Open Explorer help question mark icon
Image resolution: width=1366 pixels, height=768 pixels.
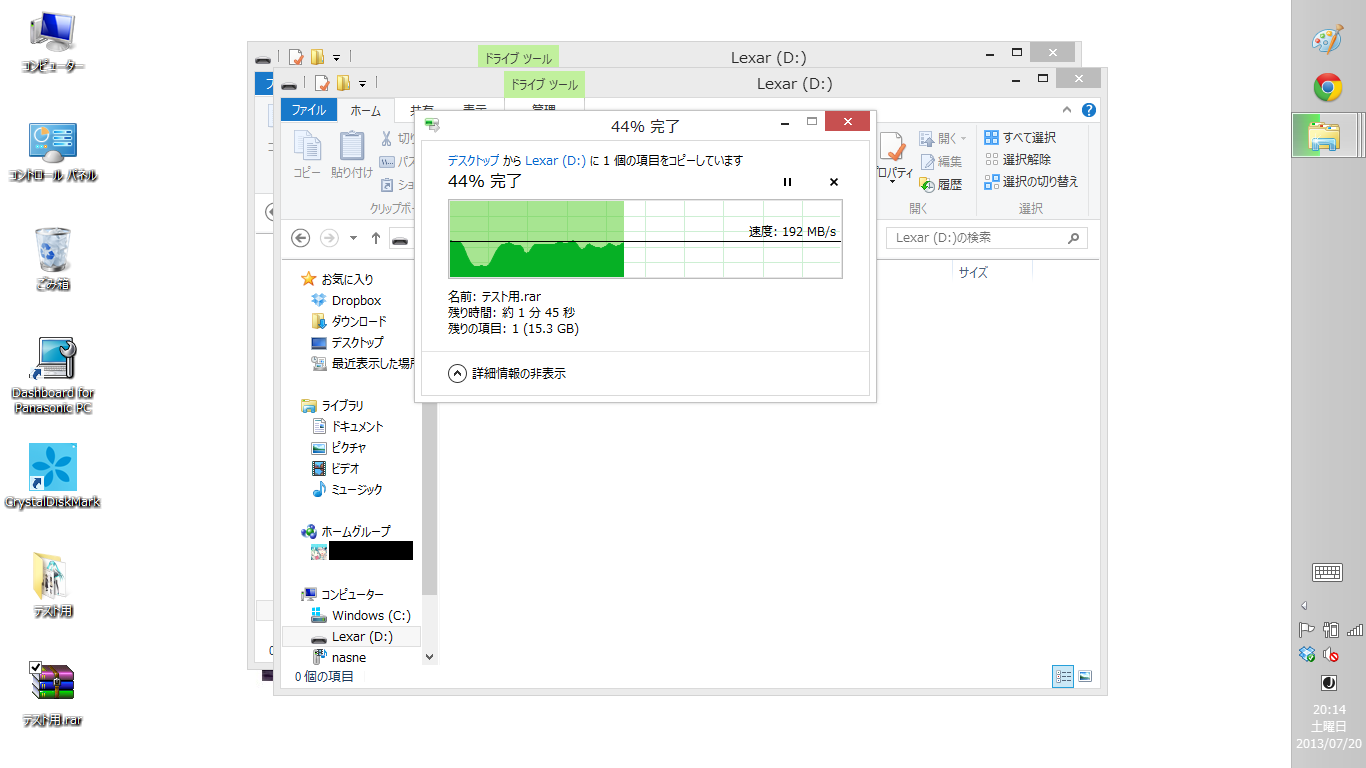coord(1089,111)
